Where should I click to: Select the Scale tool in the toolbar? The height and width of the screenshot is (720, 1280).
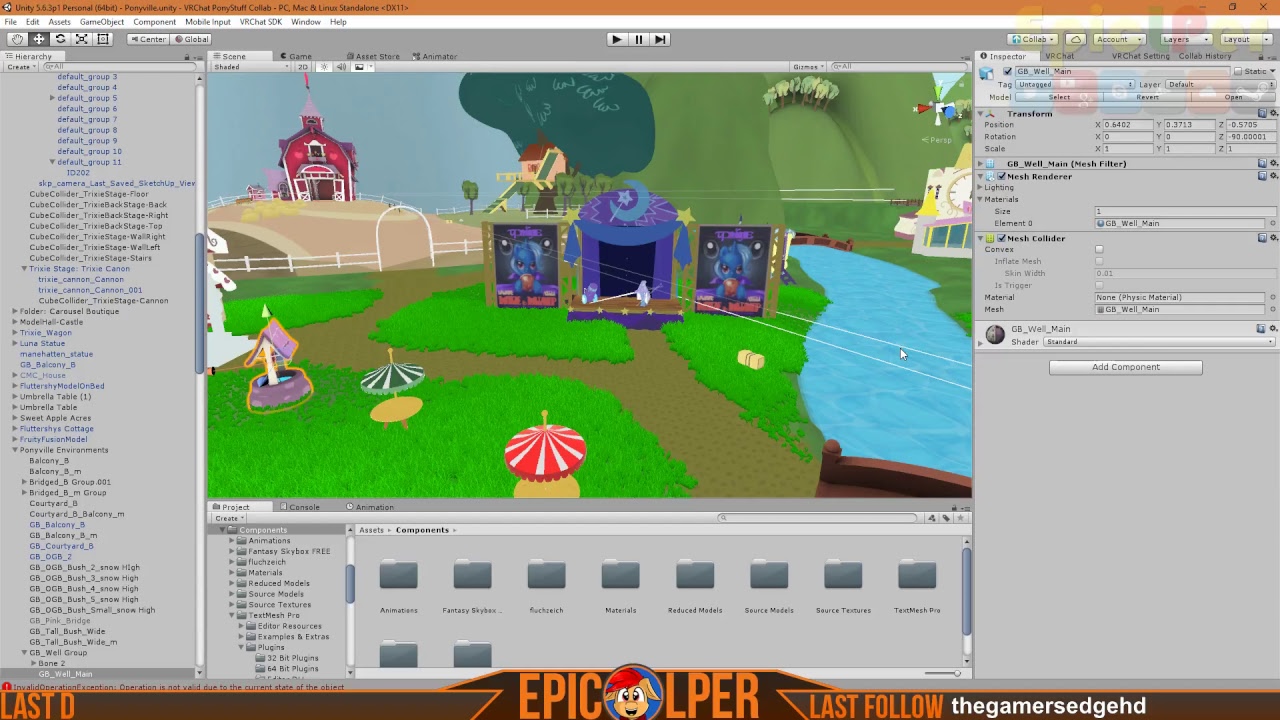81,39
